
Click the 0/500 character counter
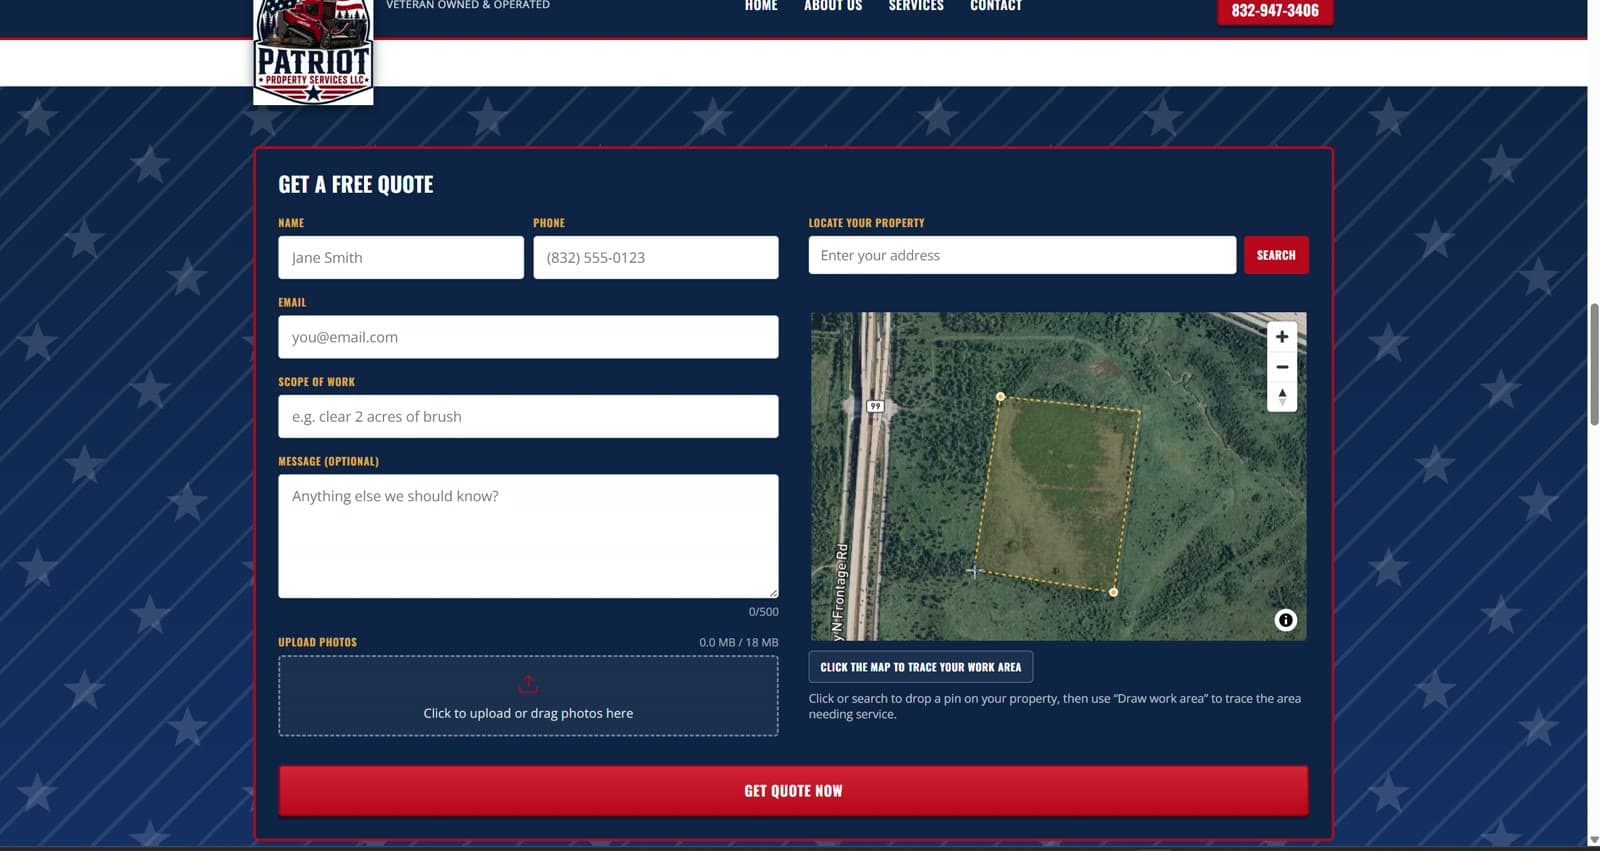(763, 612)
